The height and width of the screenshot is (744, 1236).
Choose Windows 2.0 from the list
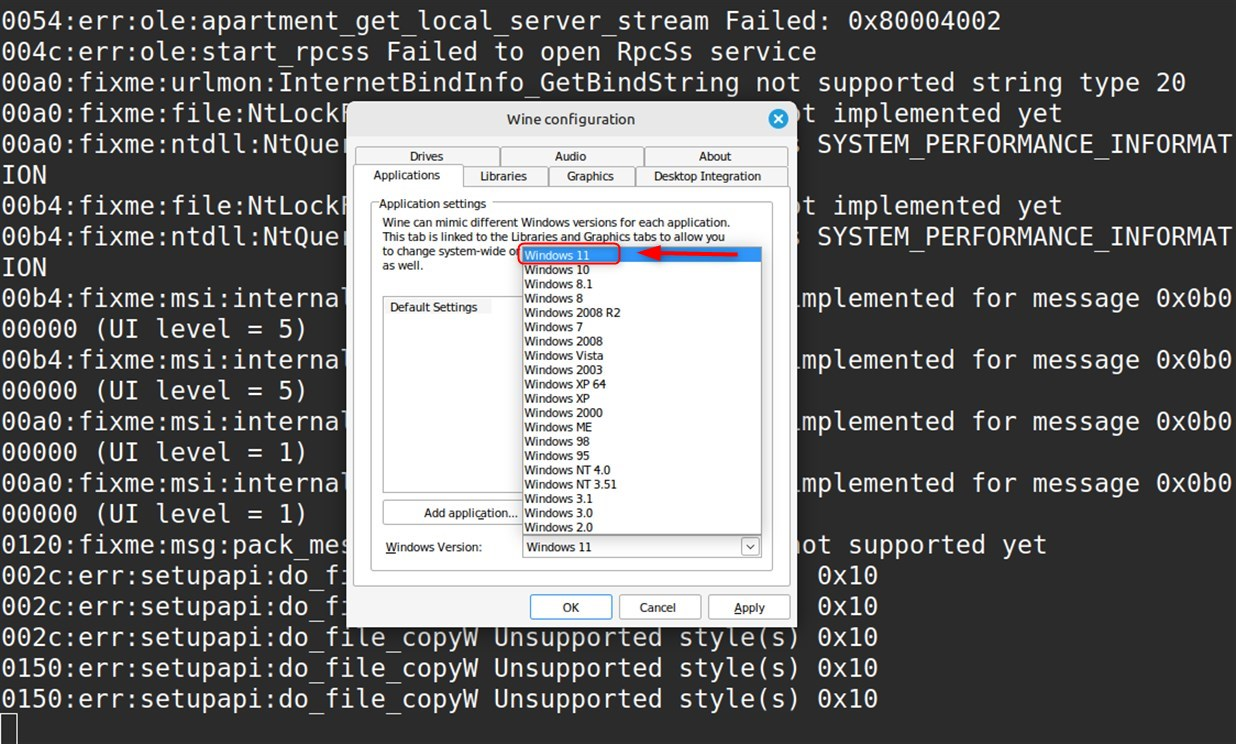(x=641, y=527)
